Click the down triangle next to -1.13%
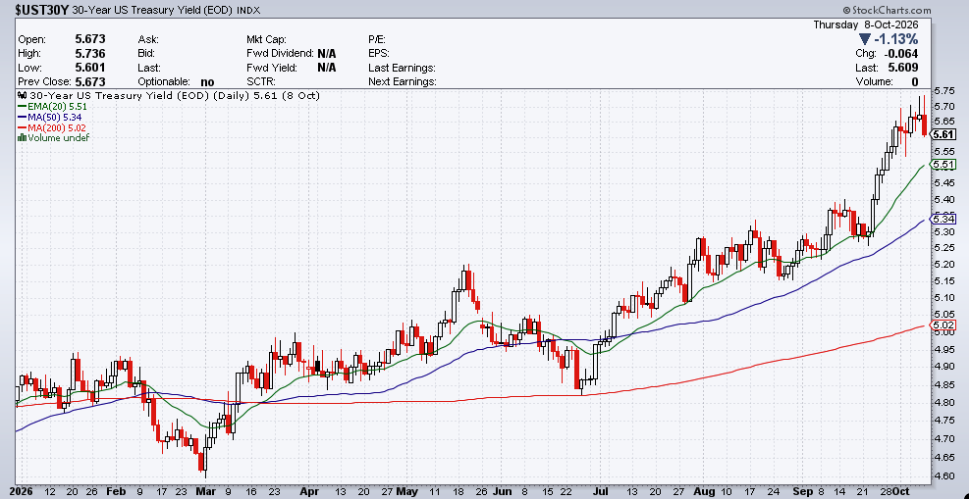Viewport: 969px width, 499px height. (864, 39)
